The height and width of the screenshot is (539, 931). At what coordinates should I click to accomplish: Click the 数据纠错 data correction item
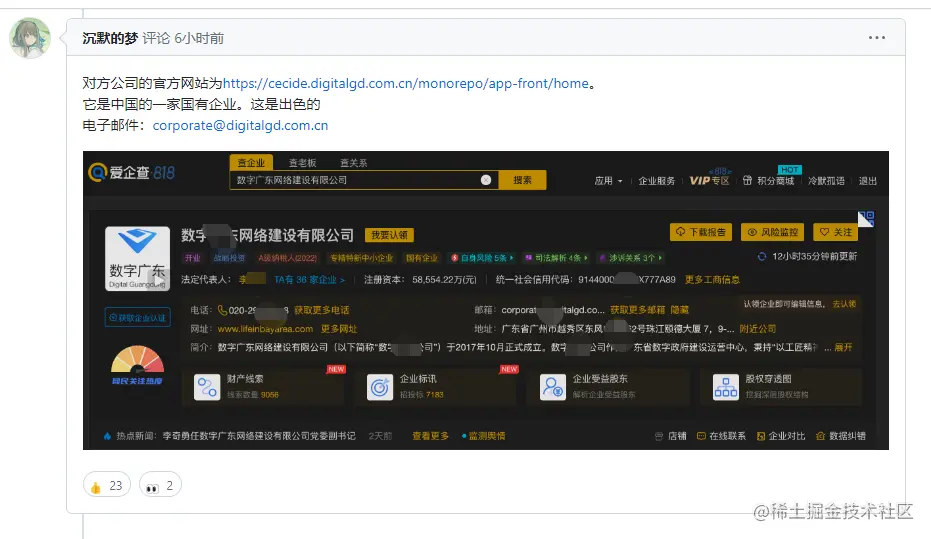841,436
